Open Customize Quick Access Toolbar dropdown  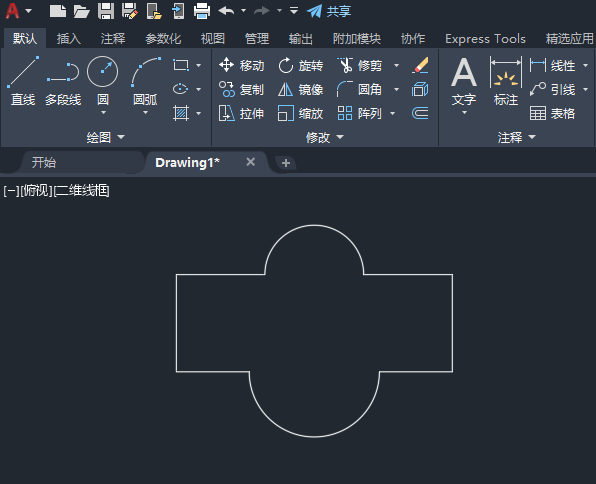[x=294, y=11]
